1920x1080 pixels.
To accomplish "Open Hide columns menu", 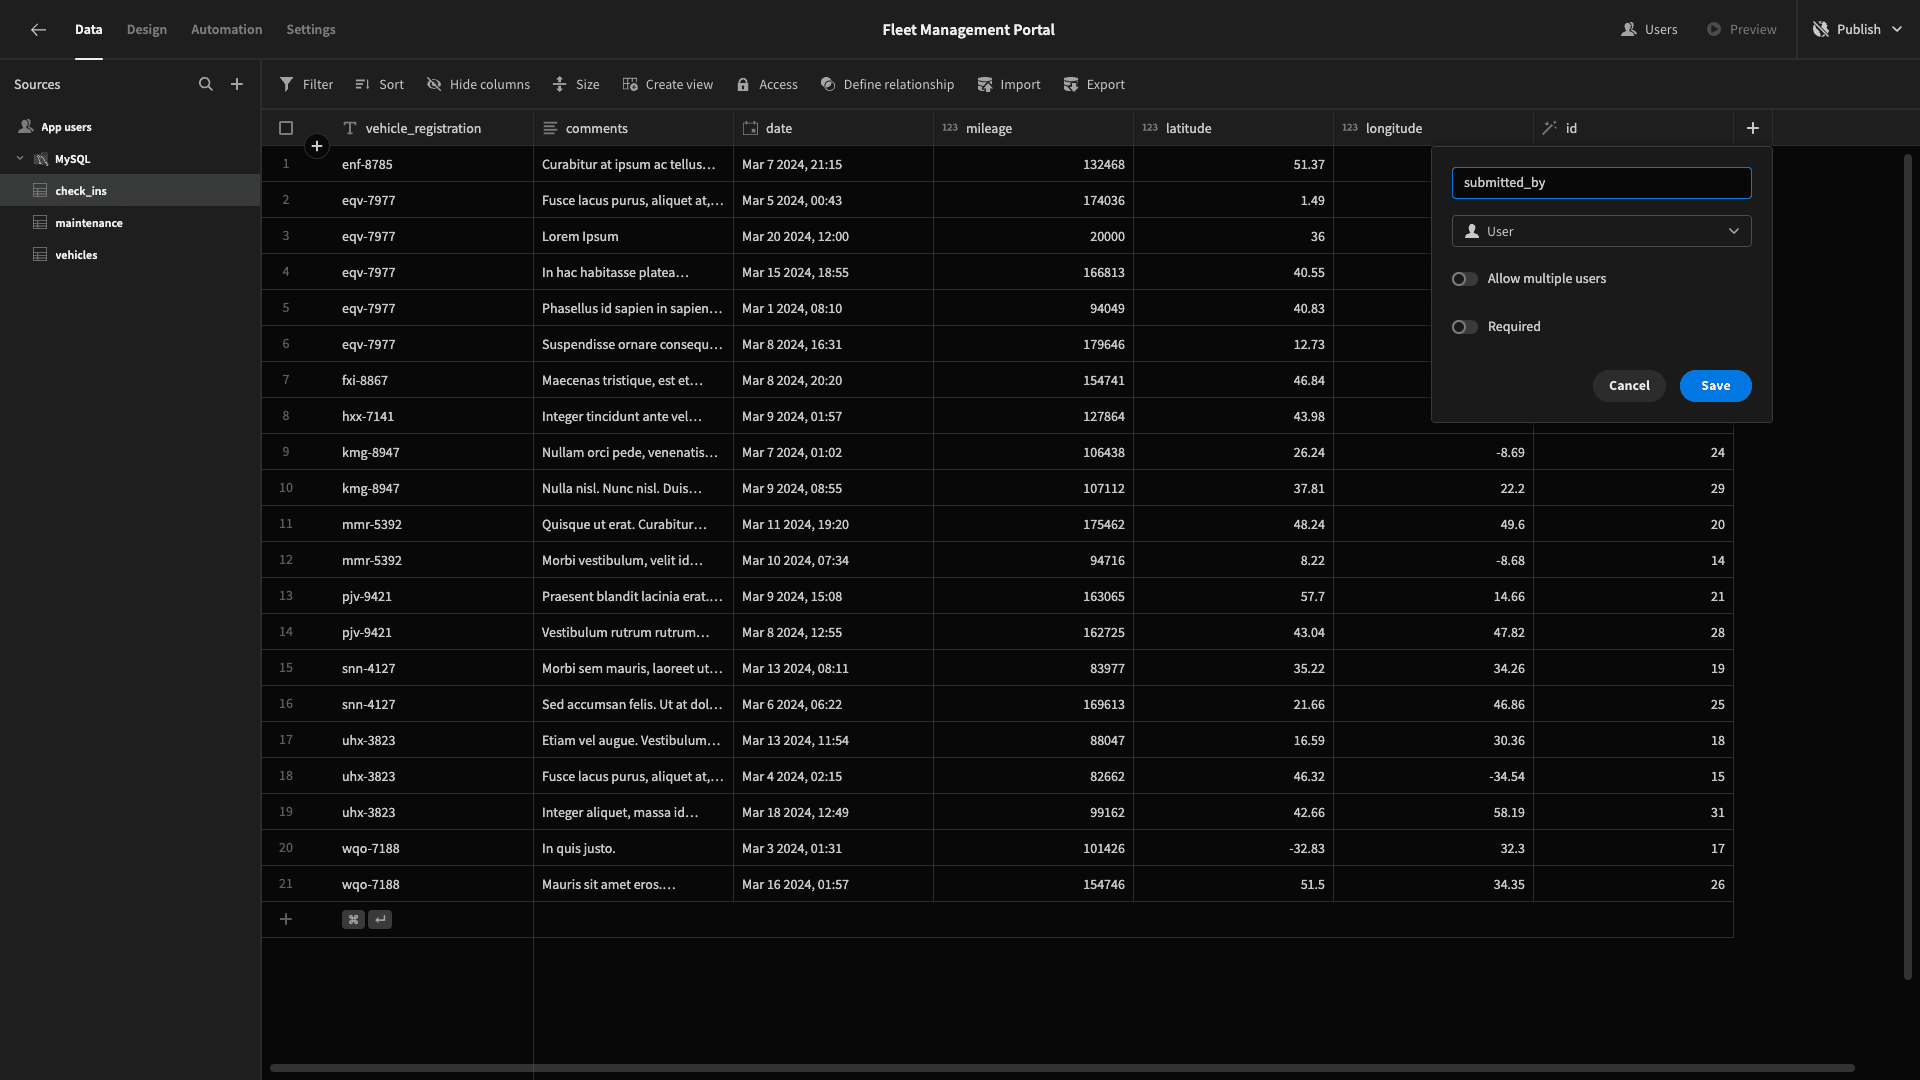I will (478, 85).
